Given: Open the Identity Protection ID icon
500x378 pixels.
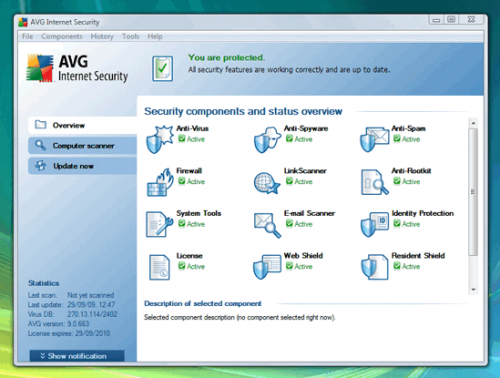Looking at the screenshot, I should click(x=375, y=224).
